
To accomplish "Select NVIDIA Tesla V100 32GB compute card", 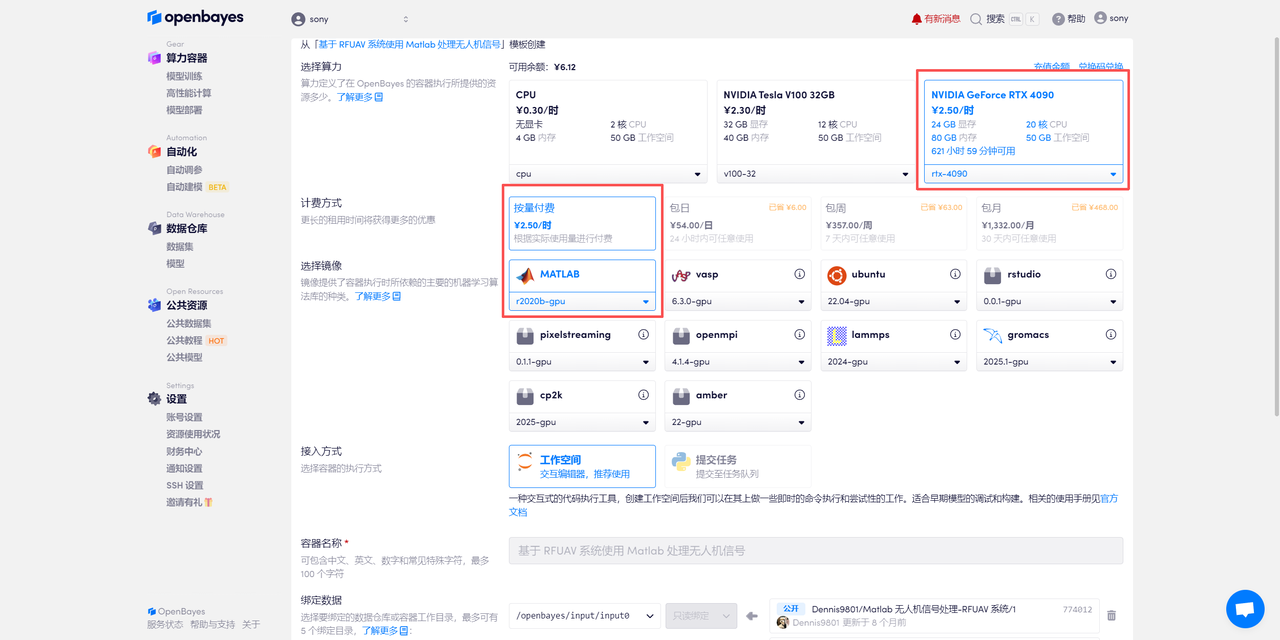I will (x=814, y=130).
